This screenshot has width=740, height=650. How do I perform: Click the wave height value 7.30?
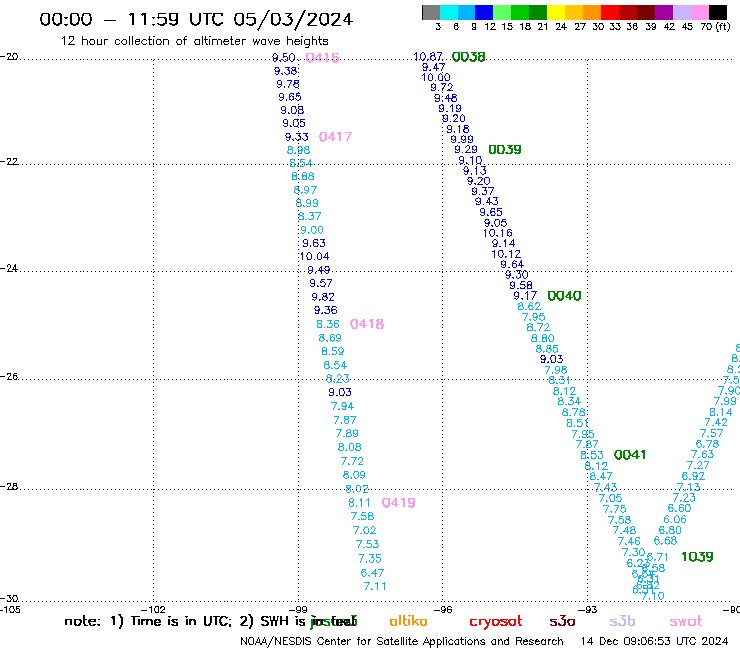coord(634,552)
